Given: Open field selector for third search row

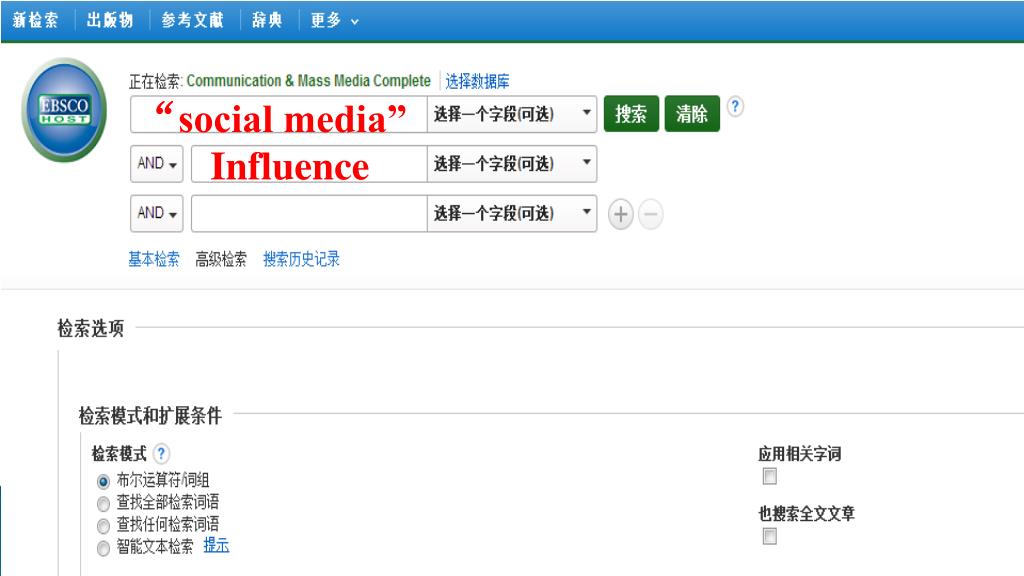Looking at the screenshot, I should tap(512, 214).
